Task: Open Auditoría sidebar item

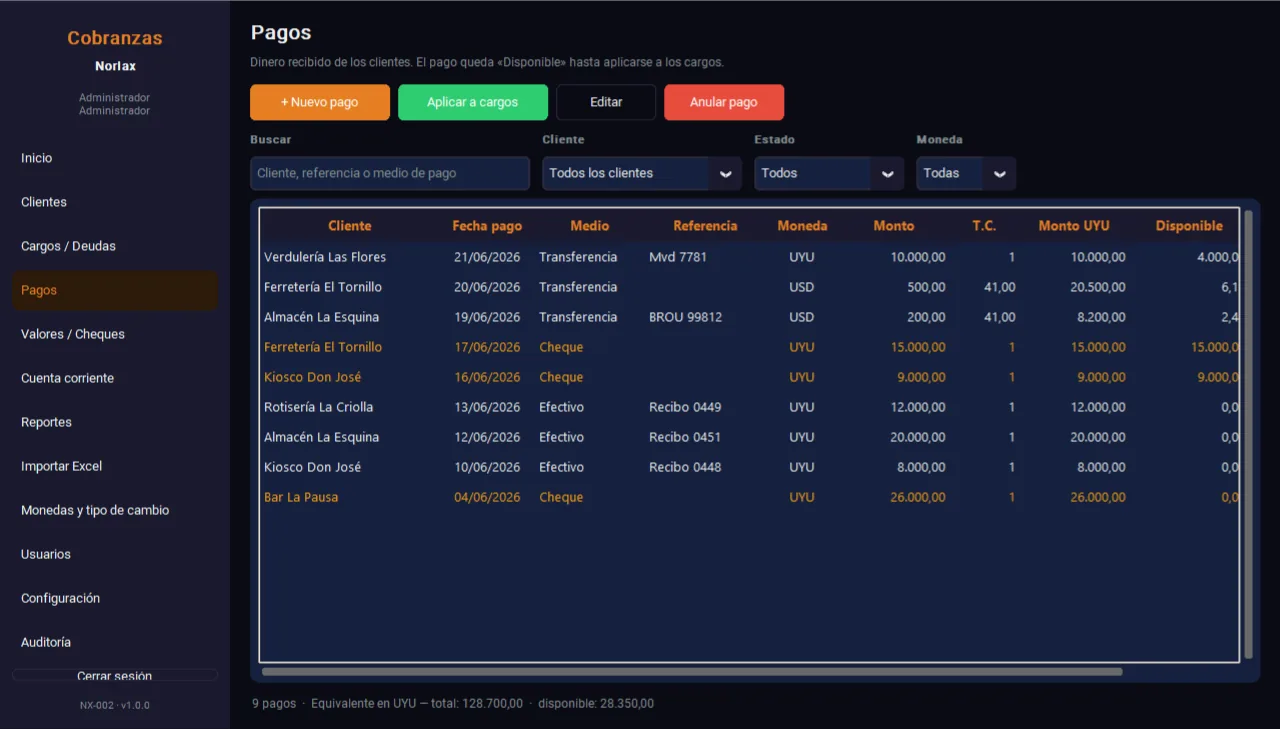Action: coord(115,642)
